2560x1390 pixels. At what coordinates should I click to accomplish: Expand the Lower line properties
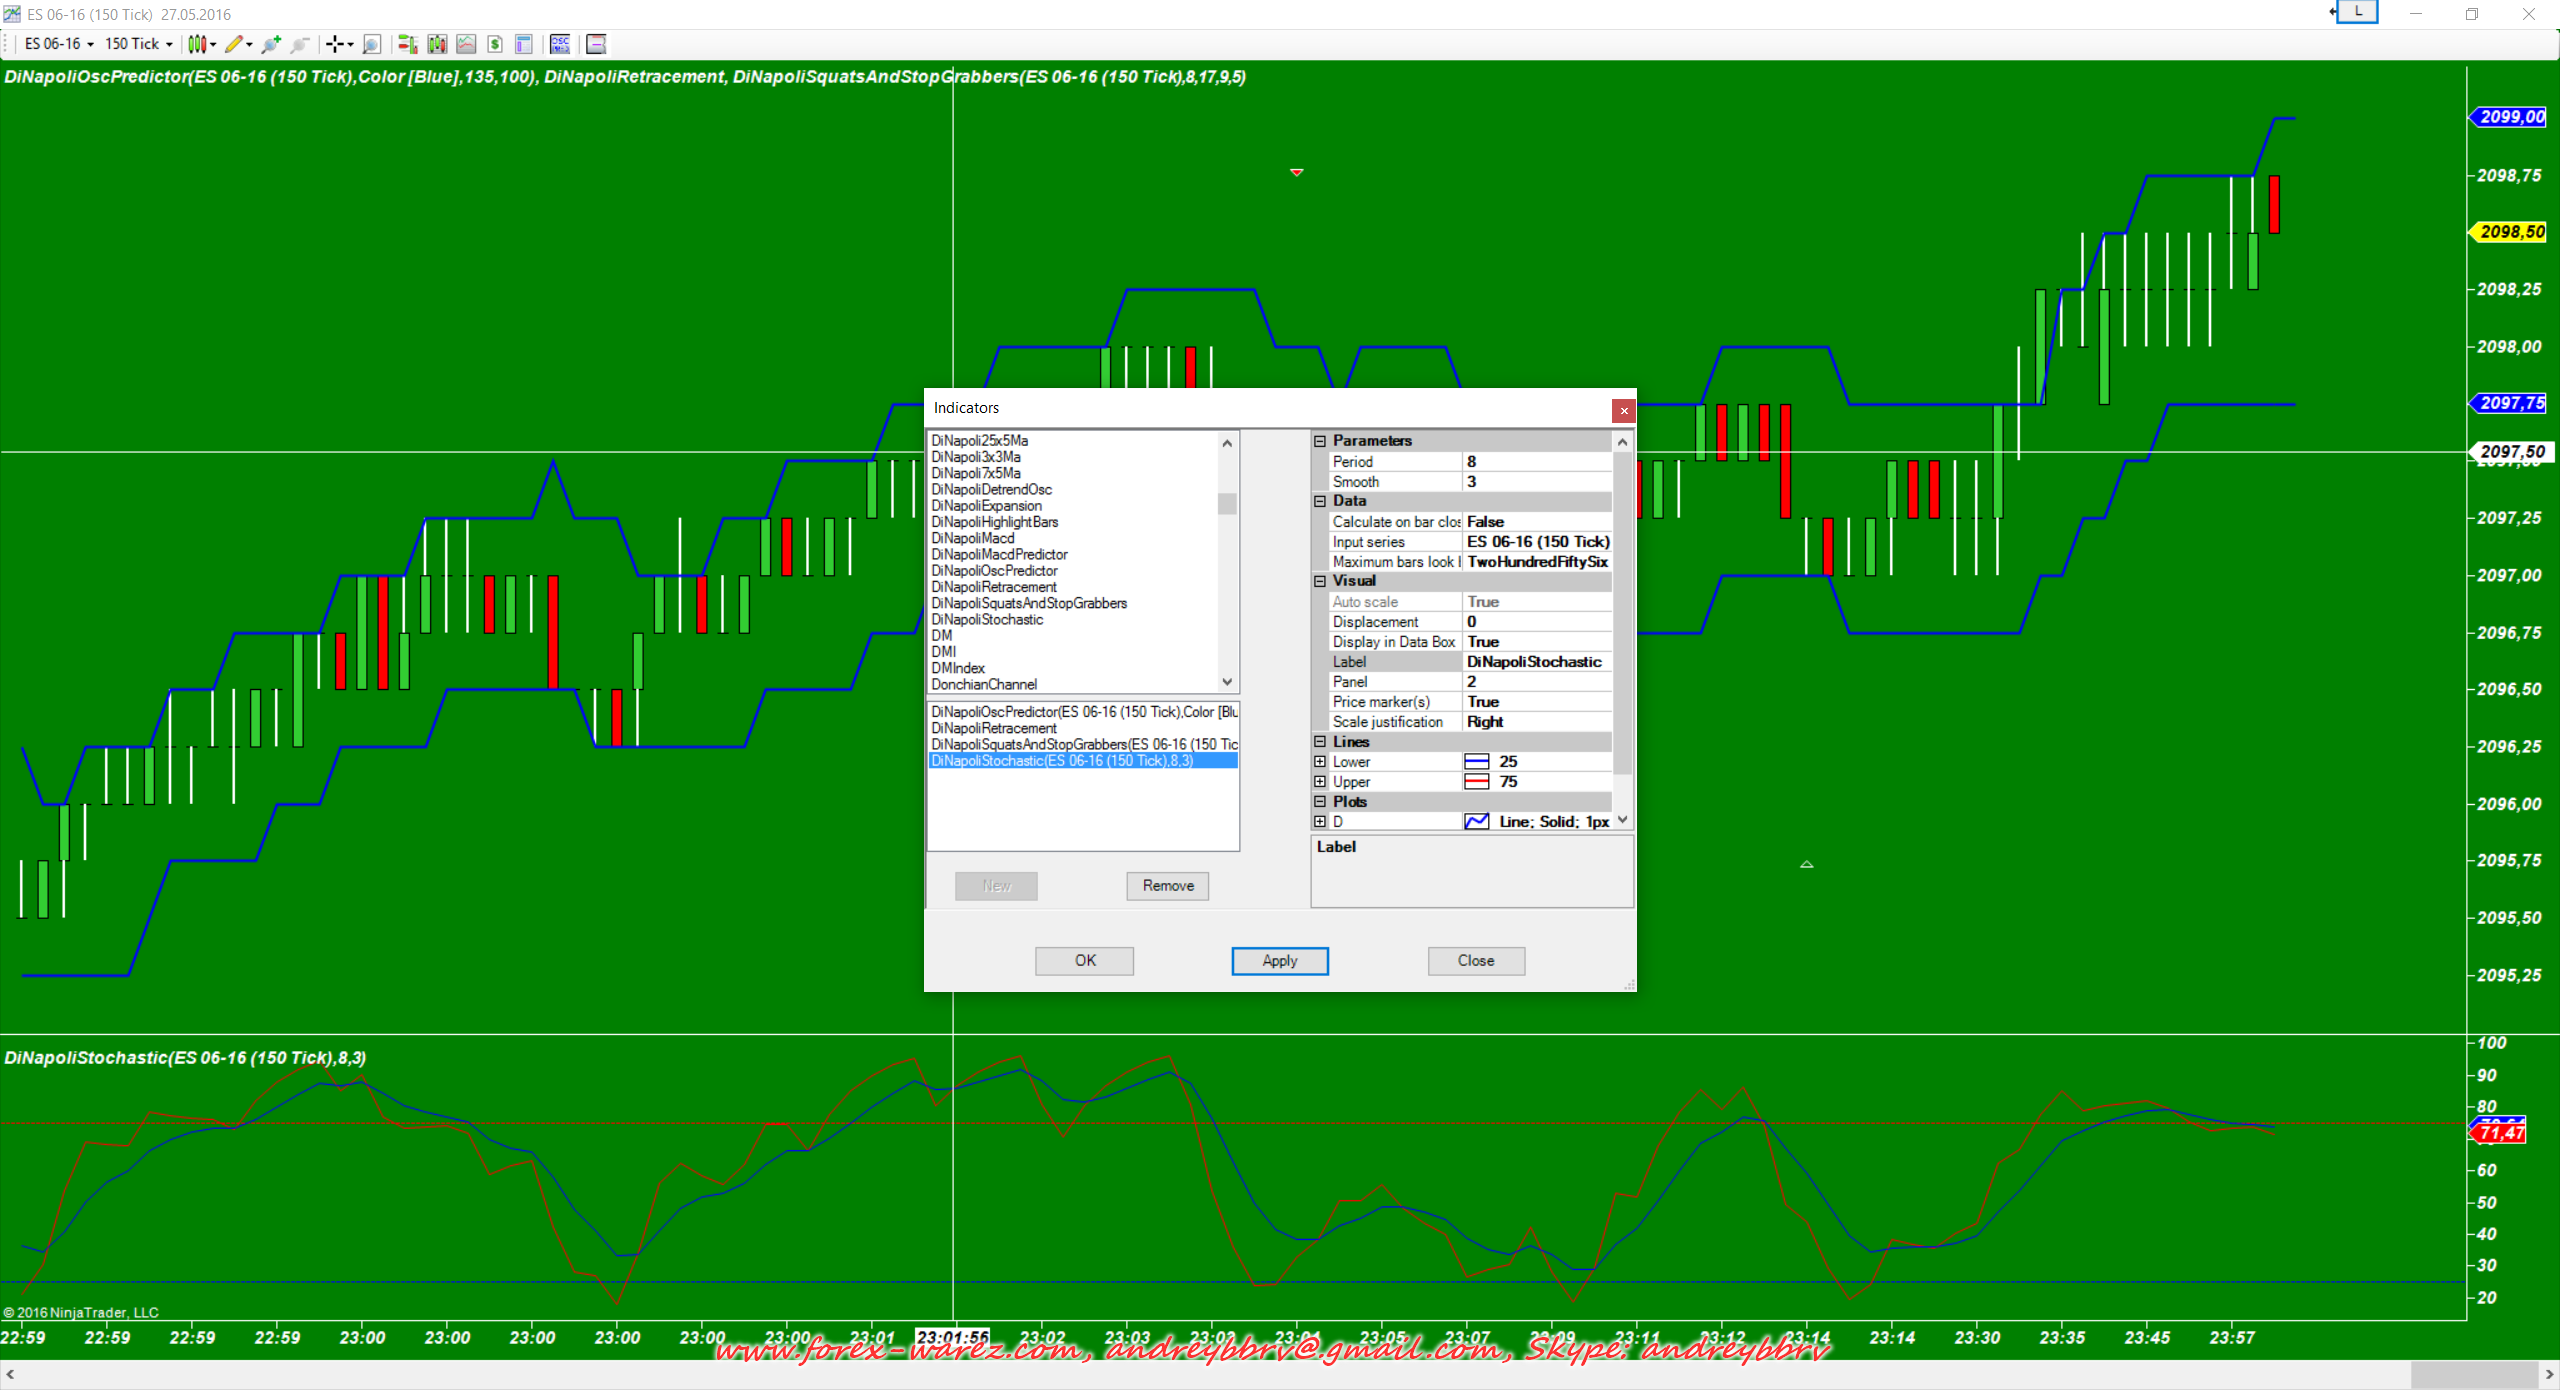coord(1320,762)
